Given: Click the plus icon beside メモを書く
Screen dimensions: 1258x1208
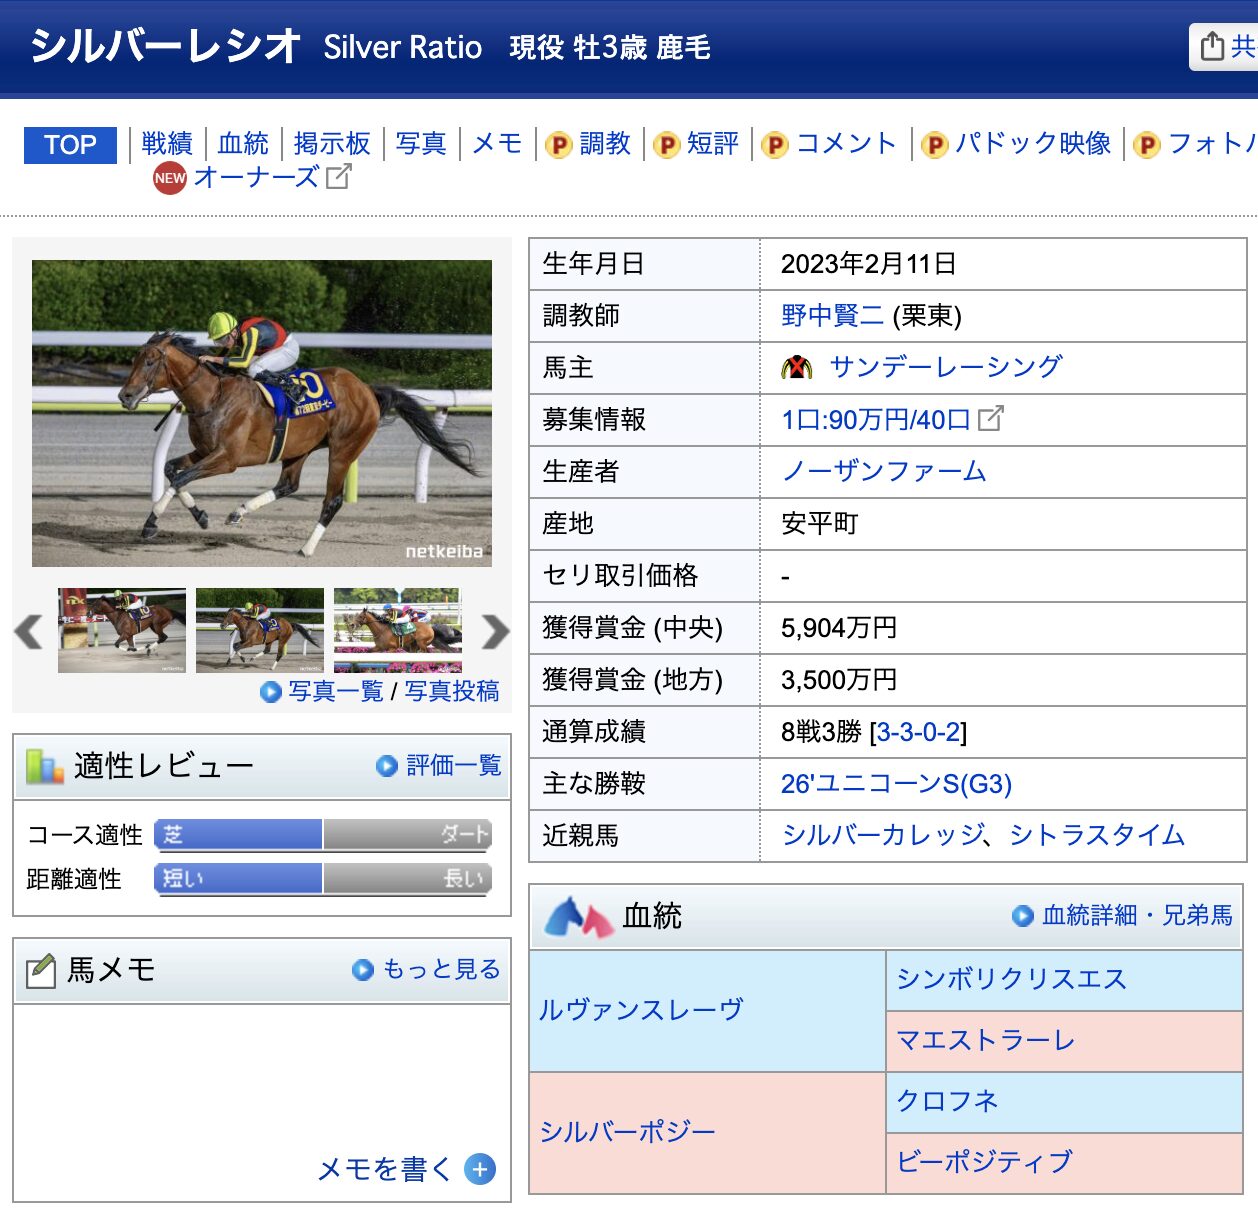Looking at the screenshot, I should point(480,1169).
